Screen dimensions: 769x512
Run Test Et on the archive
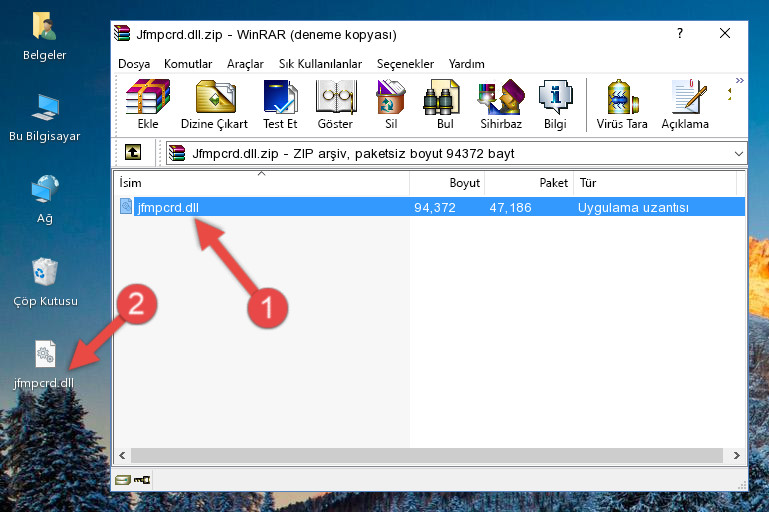coord(280,104)
